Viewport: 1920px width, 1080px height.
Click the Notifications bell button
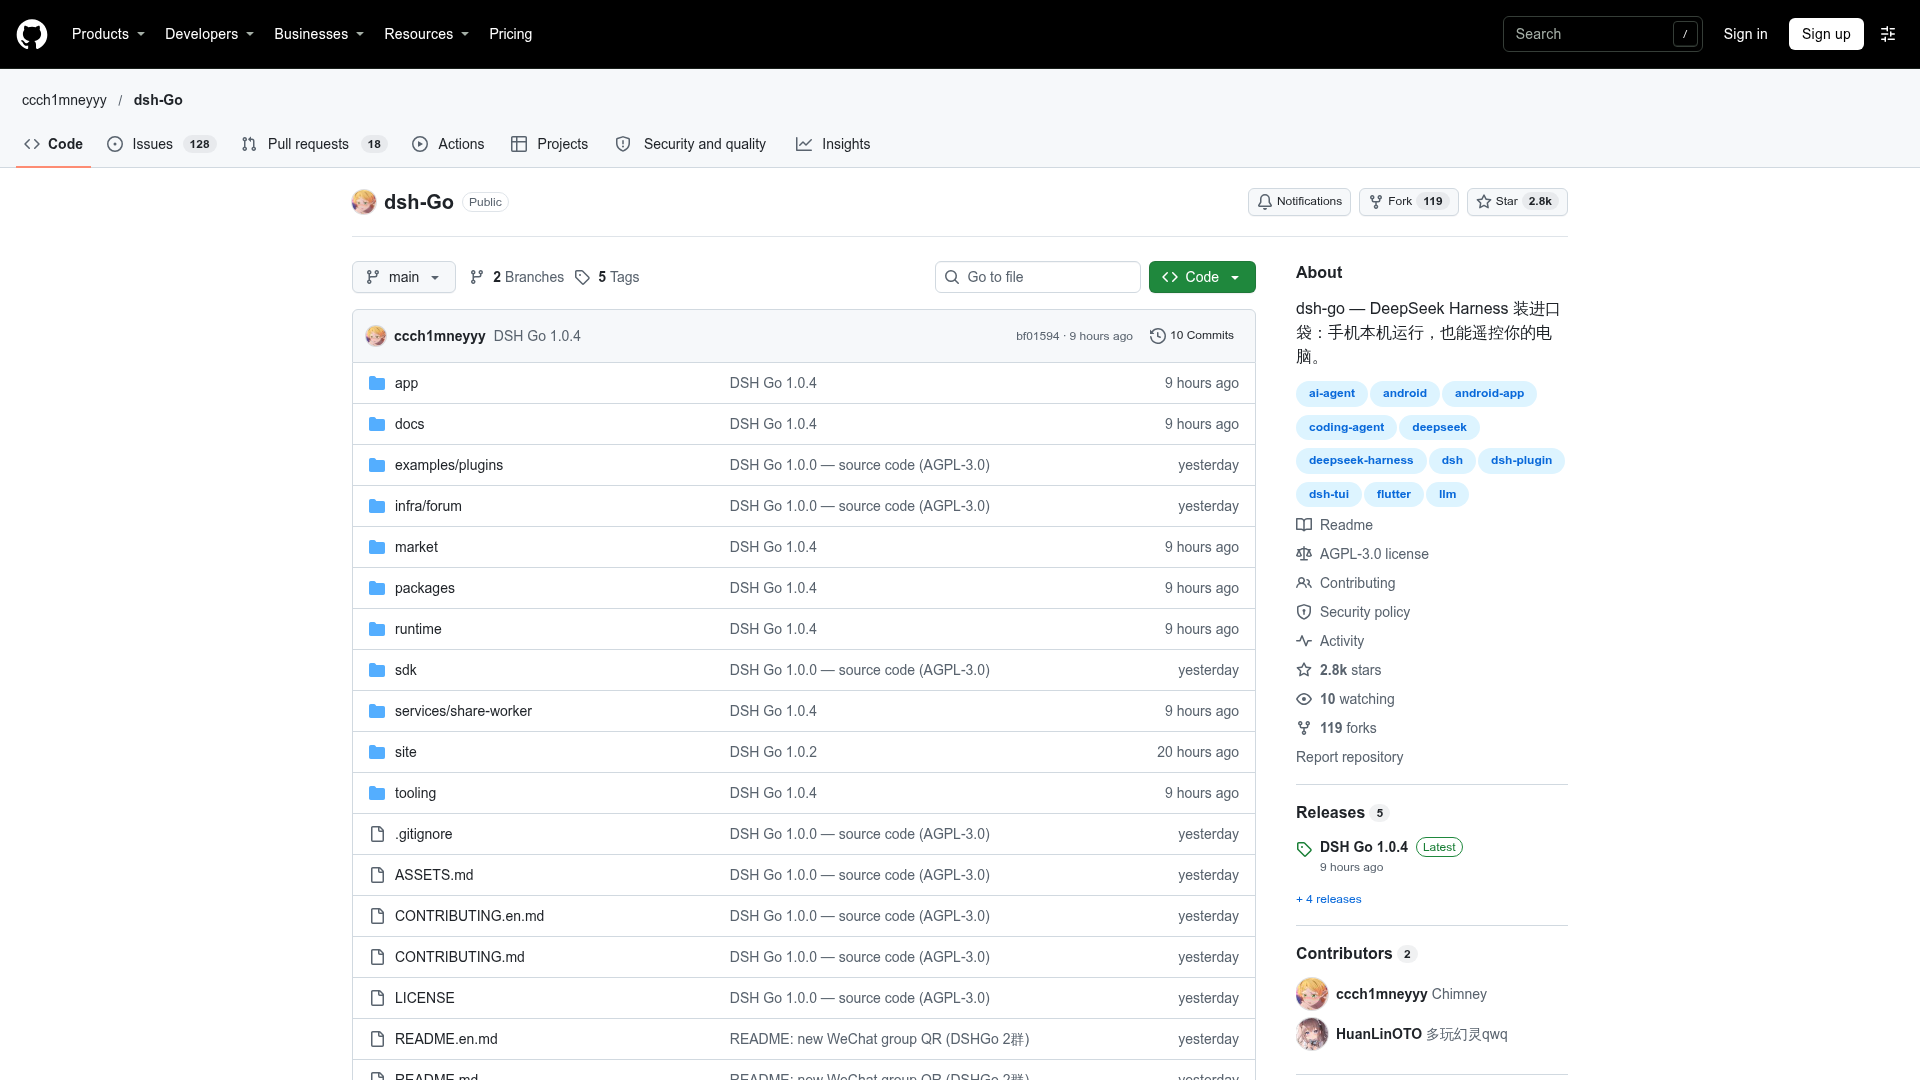1299,202
